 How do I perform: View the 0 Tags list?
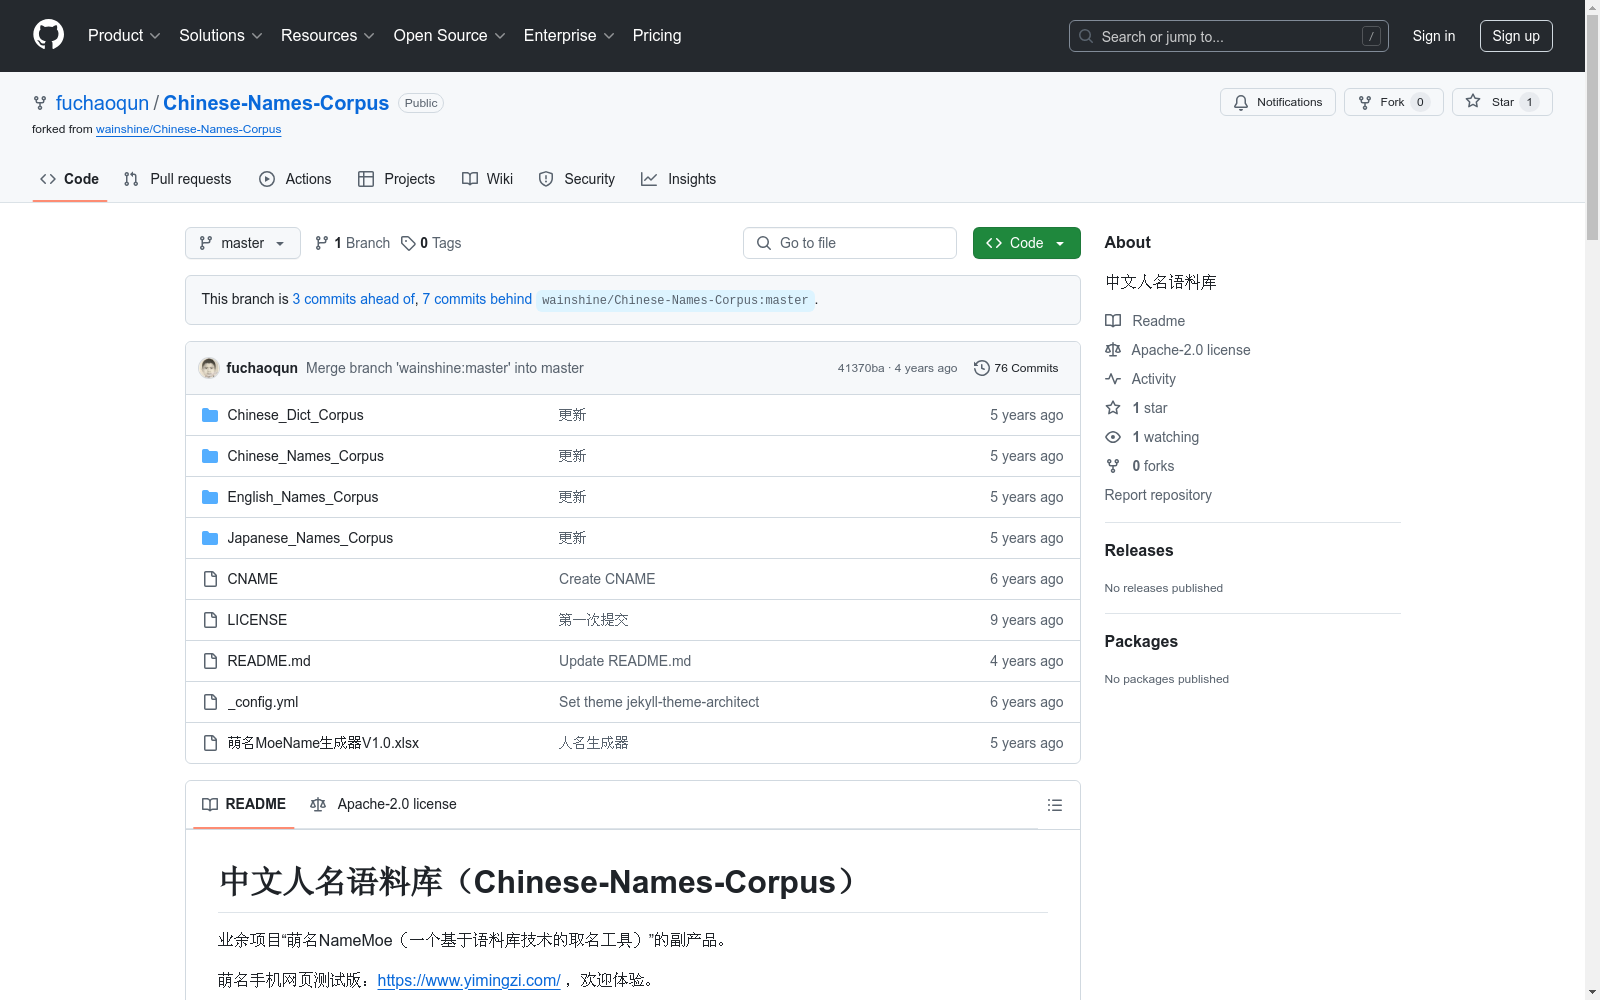tap(431, 243)
